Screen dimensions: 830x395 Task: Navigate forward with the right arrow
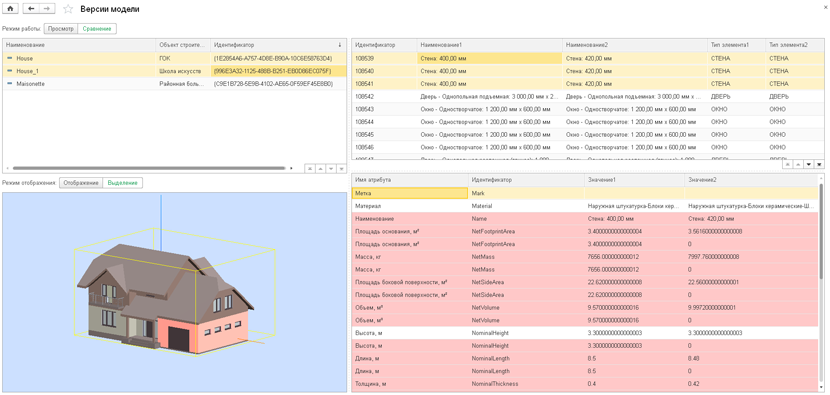(x=47, y=9)
